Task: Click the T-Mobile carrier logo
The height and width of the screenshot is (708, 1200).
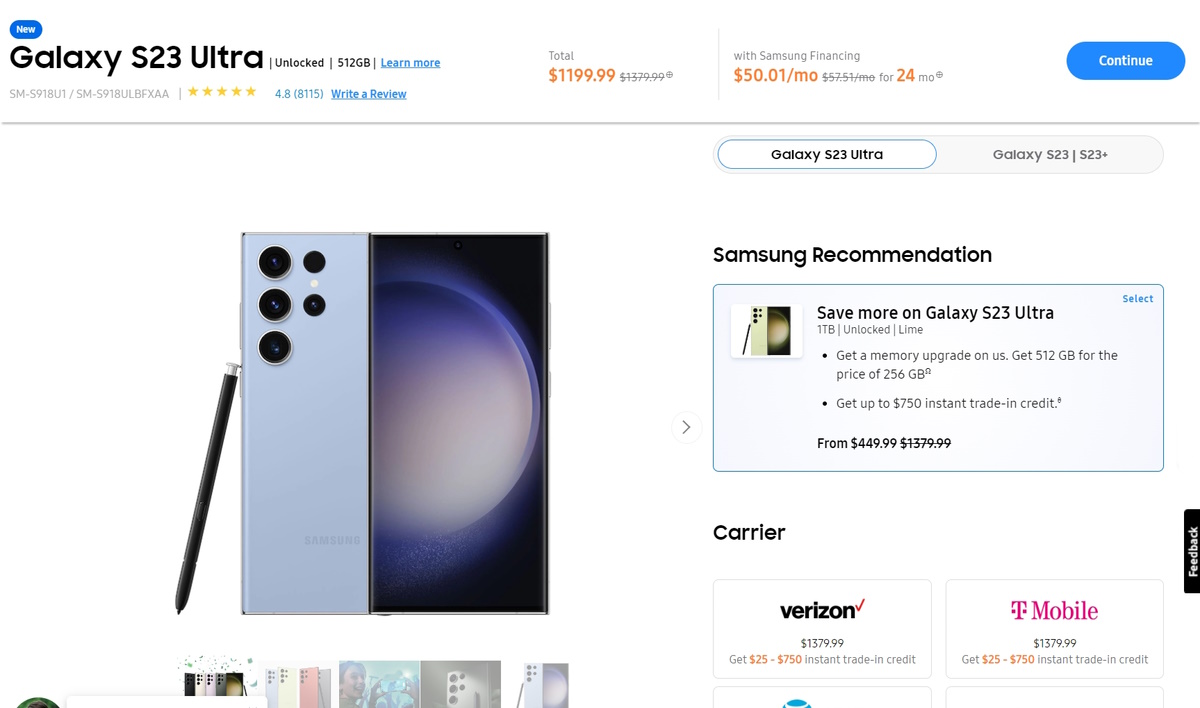Action: (1054, 610)
